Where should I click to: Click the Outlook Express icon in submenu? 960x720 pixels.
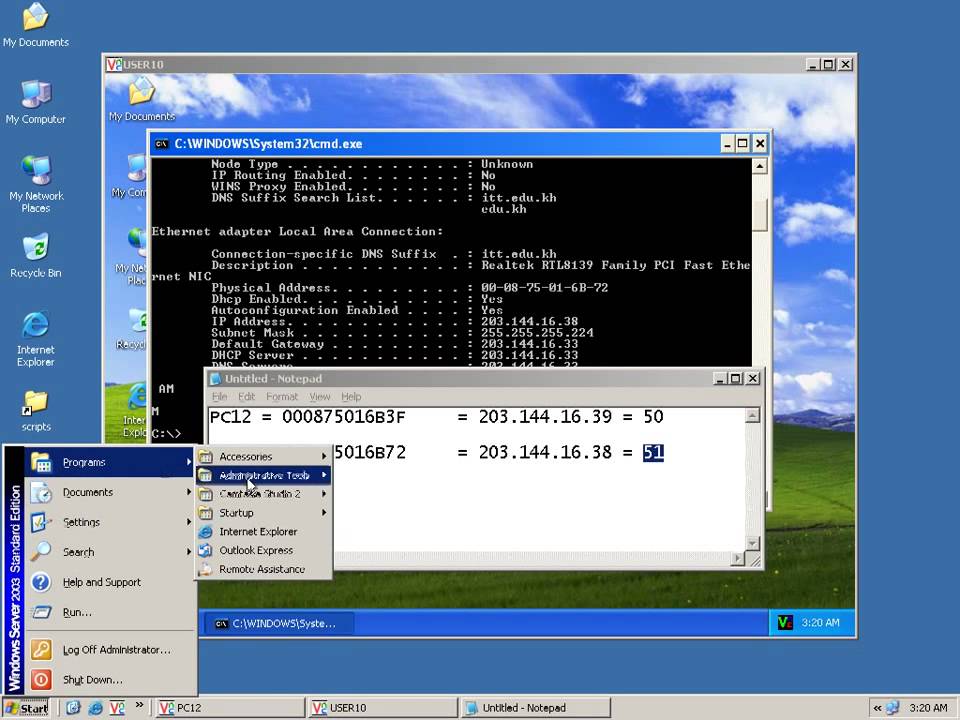click(206, 550)
